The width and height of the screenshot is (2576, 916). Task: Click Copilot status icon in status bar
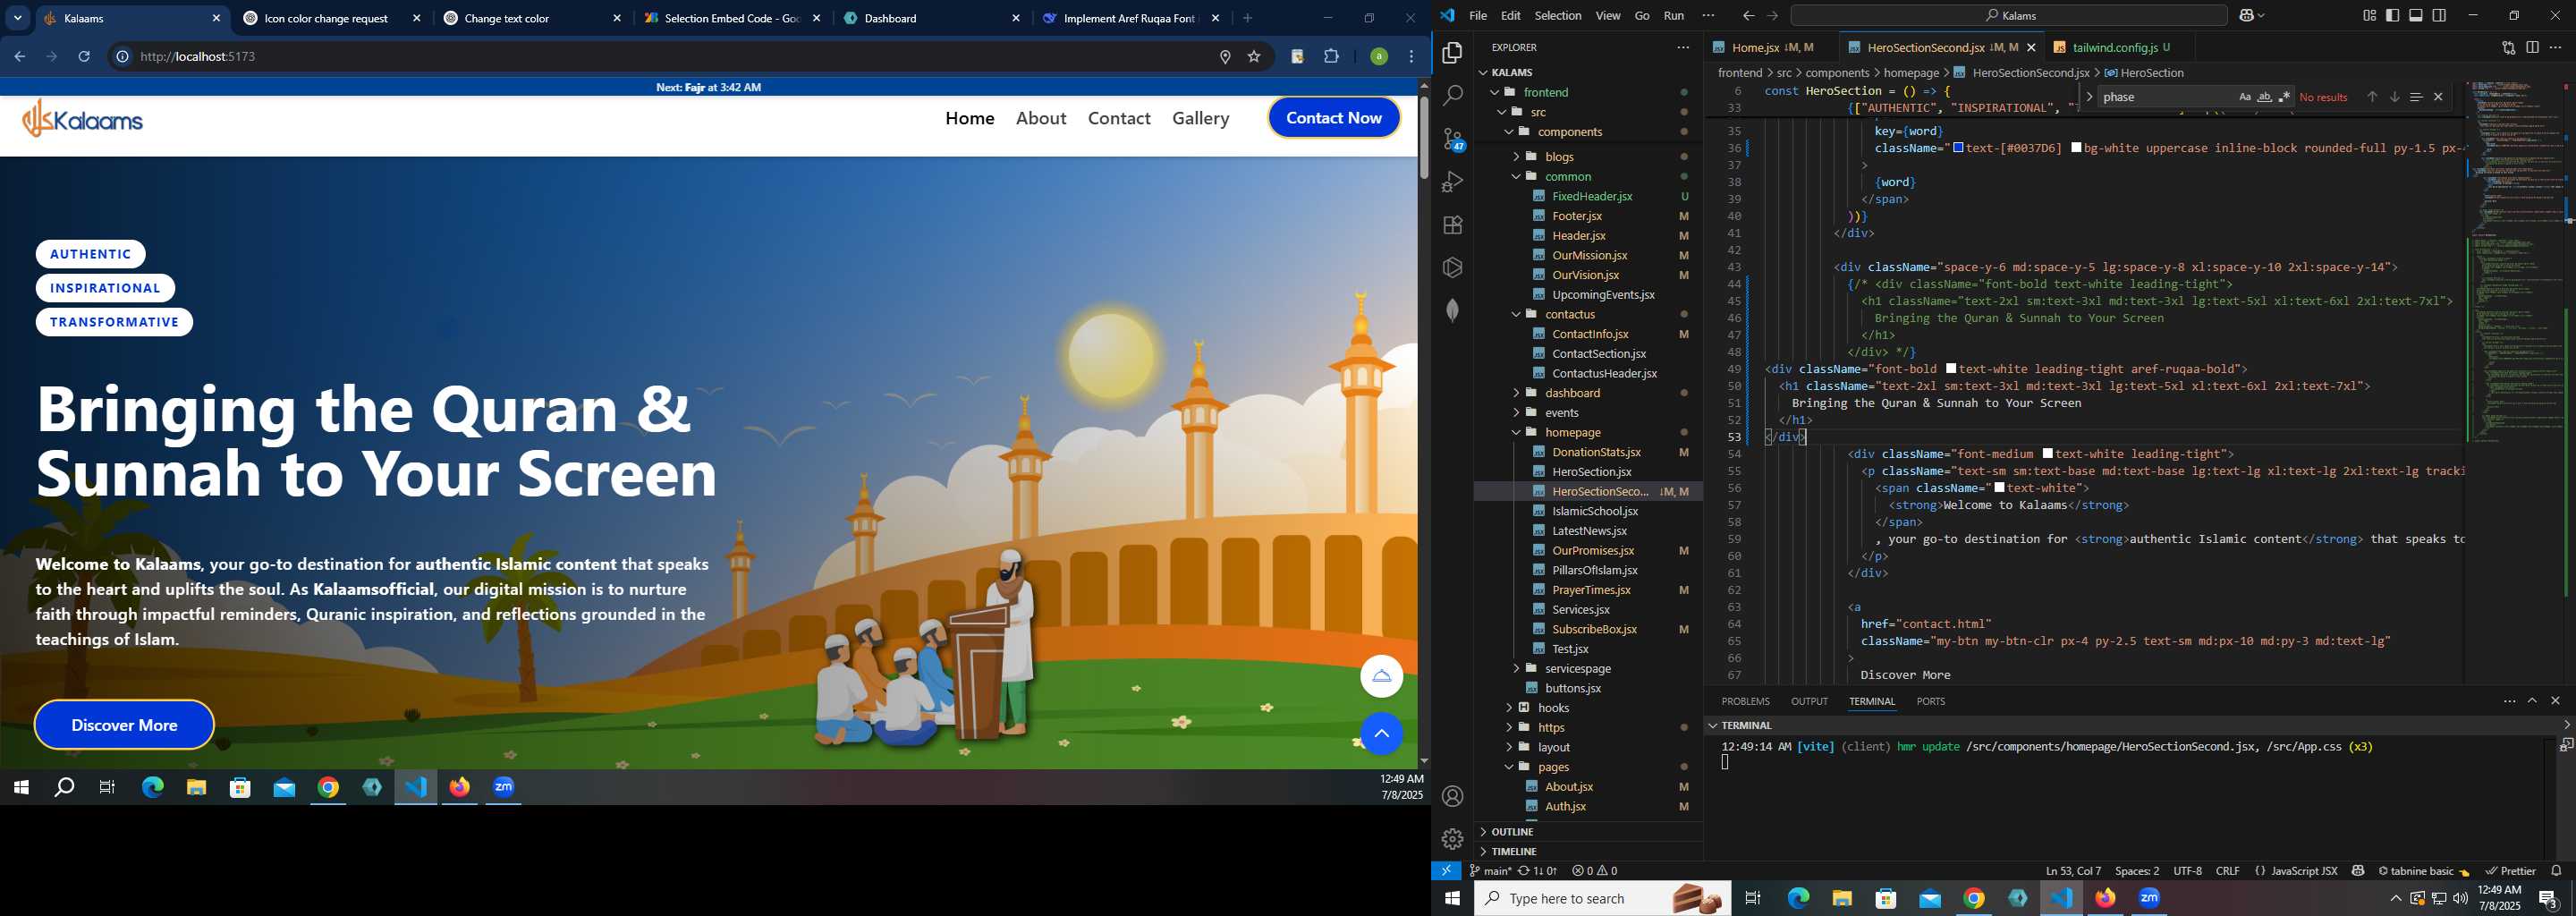tap(2358, 871)
